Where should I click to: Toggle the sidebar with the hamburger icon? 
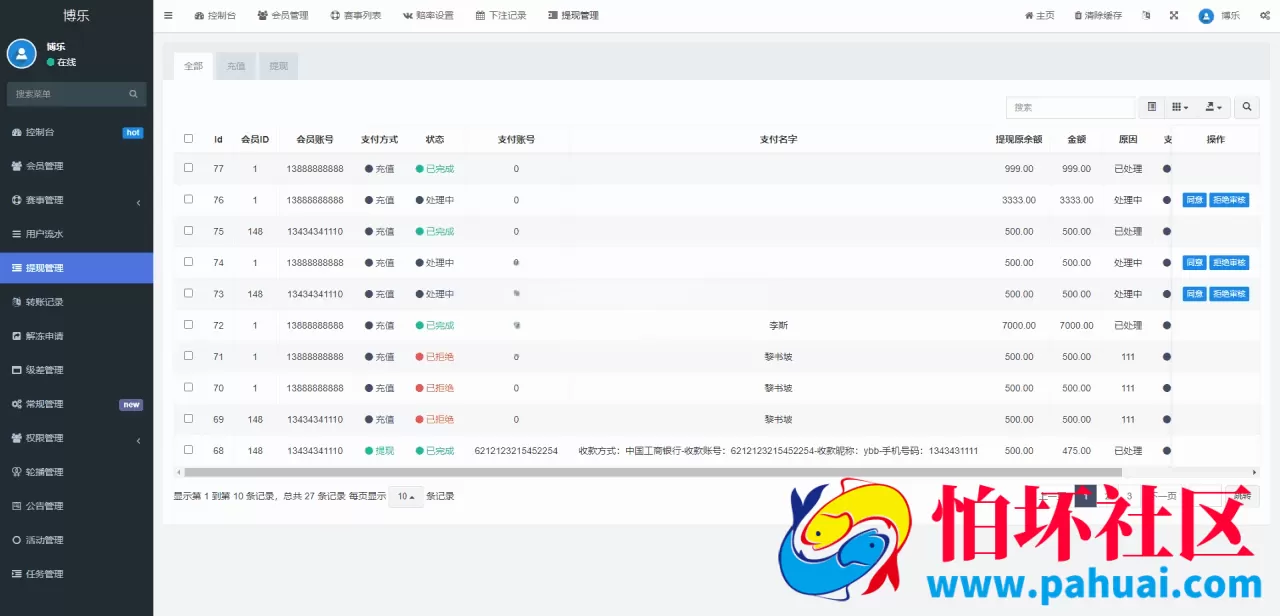pyautogui.click(x=168, y=15)
